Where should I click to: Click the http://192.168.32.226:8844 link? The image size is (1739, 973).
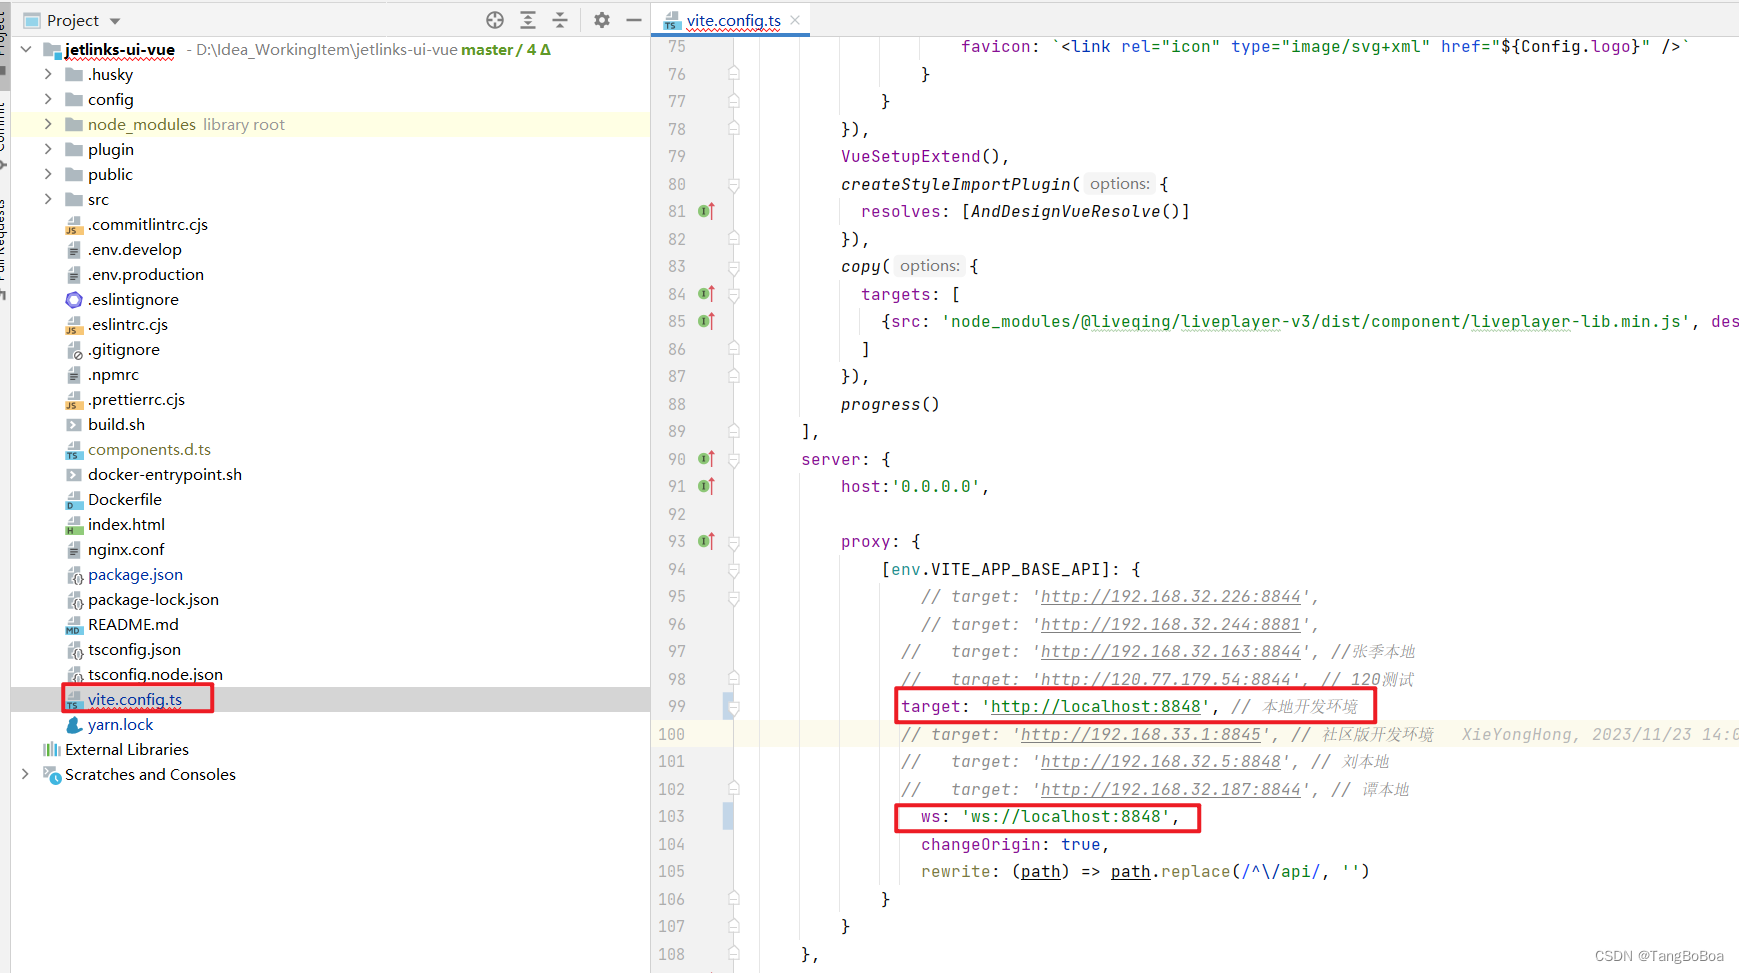[x=1171, y=596]
